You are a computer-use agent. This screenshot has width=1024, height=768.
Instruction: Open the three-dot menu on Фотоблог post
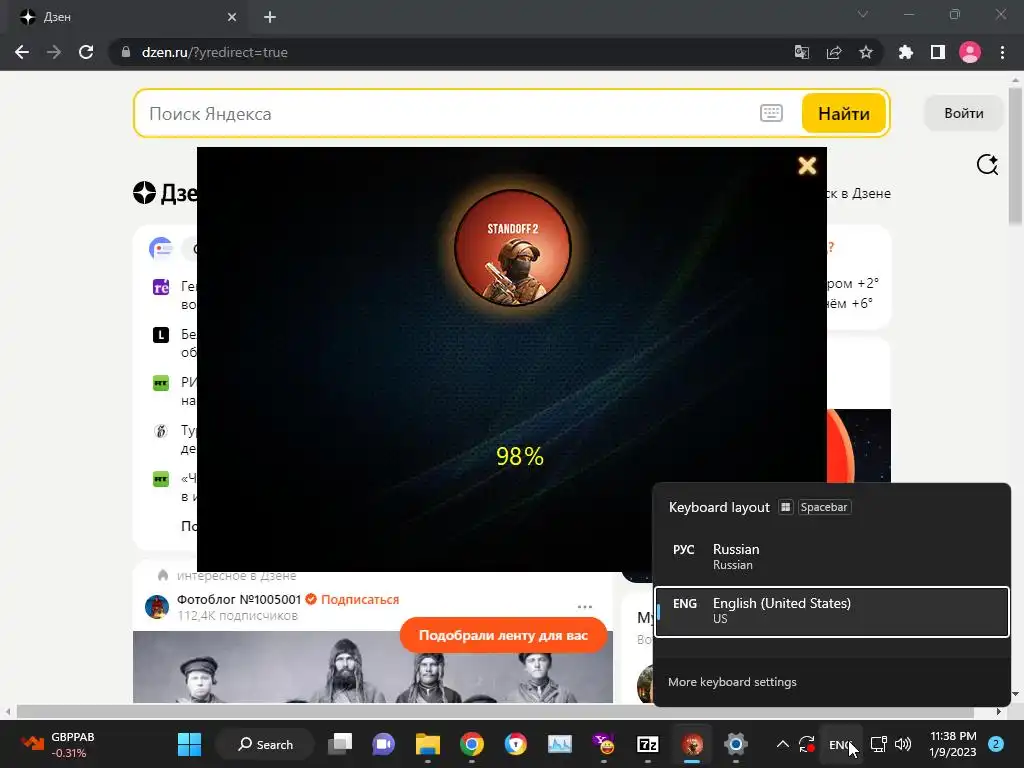pyautogui.click(x=584, y=607)
